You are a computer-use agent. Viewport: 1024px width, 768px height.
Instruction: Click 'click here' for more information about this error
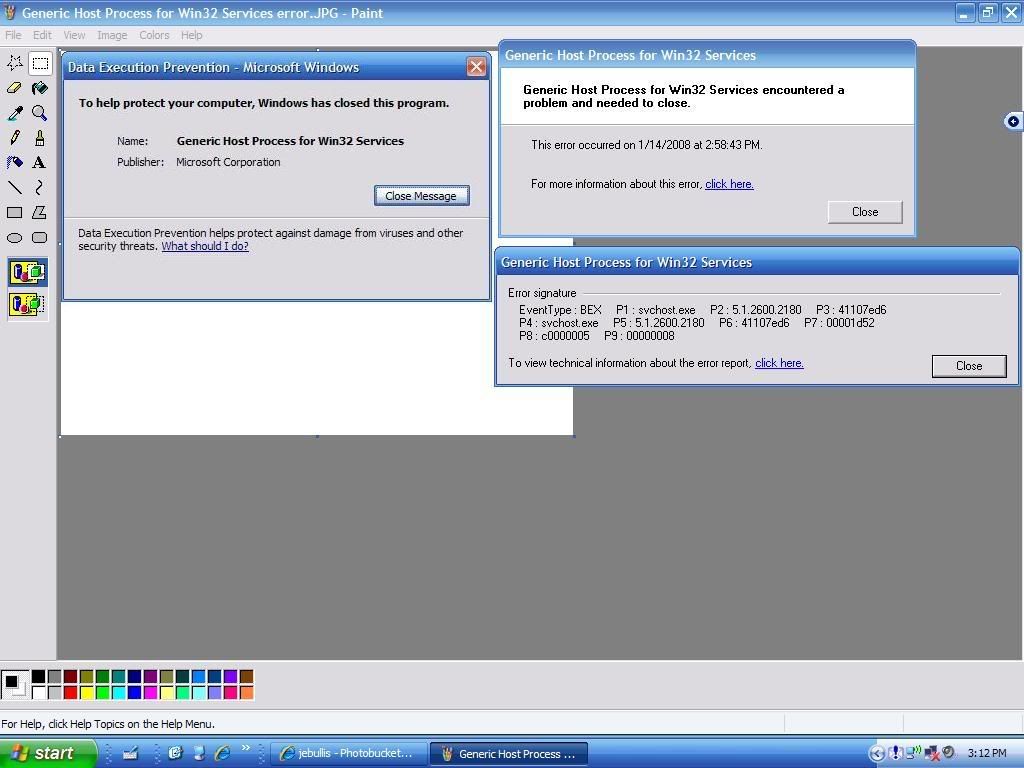coord(729,184)
